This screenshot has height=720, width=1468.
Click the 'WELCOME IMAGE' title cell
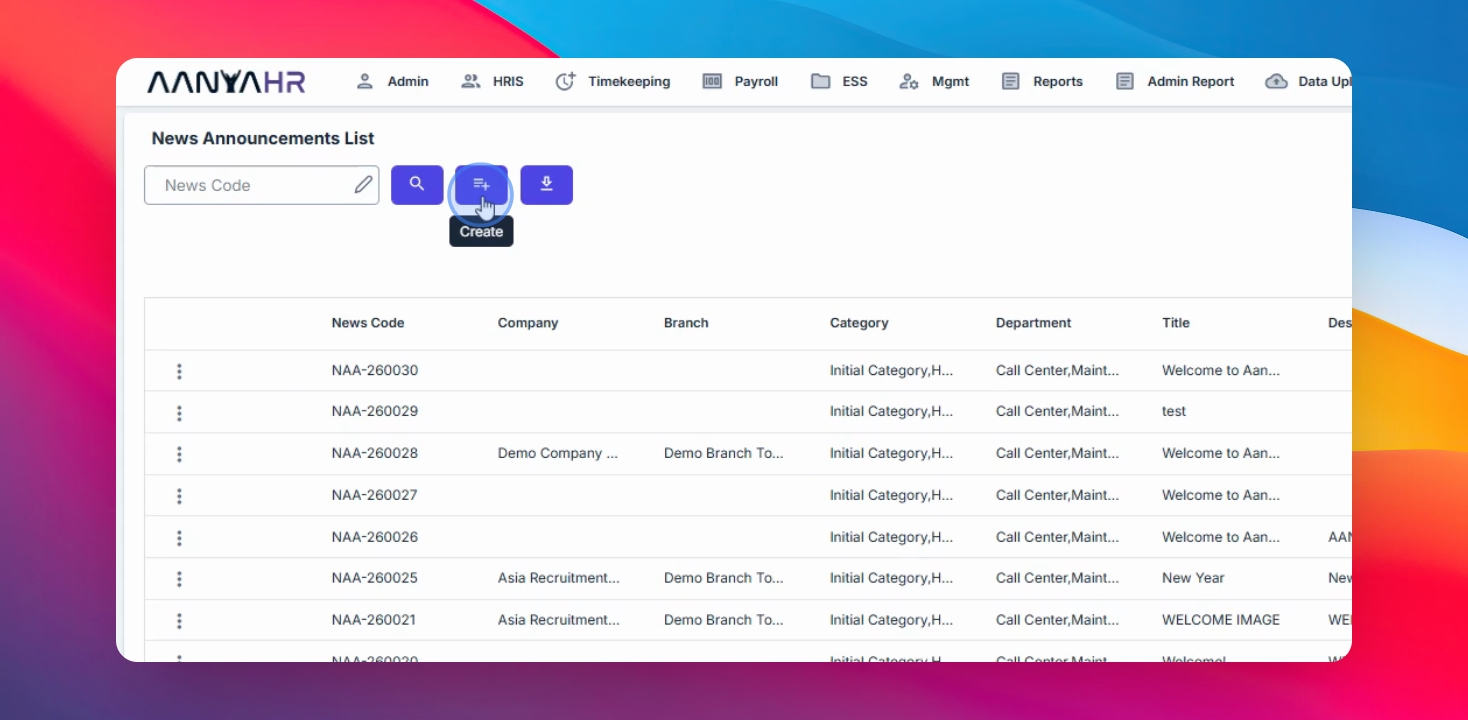click(1221, 620)
